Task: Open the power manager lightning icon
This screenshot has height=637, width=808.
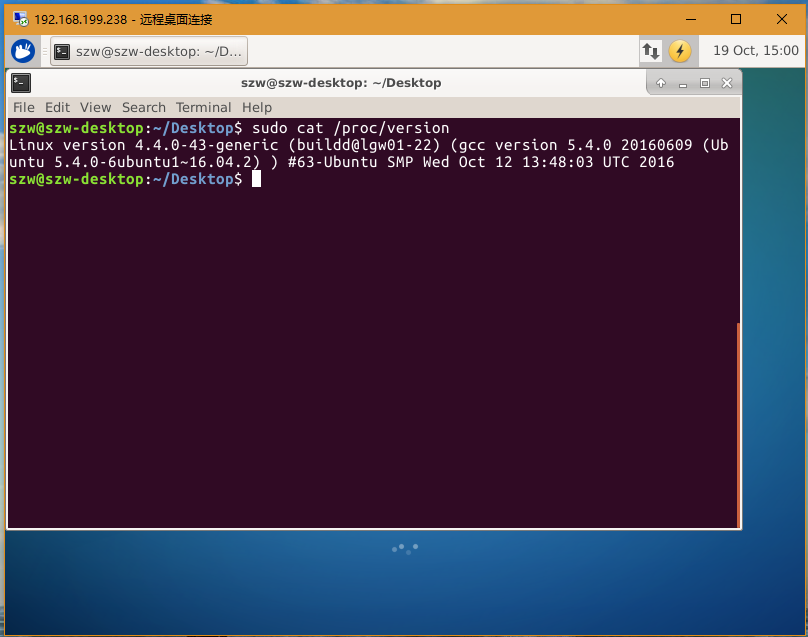Action: click(680, 51)
